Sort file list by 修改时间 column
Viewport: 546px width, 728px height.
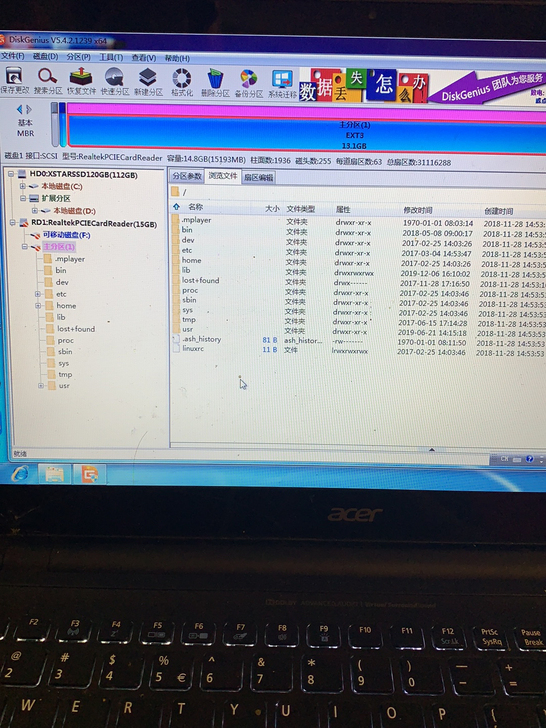(x=418, y=210)
